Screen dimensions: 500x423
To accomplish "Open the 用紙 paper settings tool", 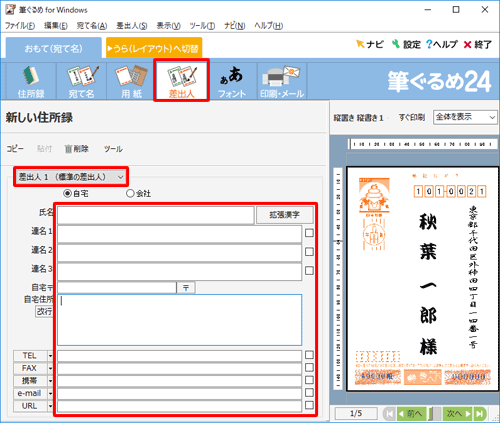I will pos(131,81).
